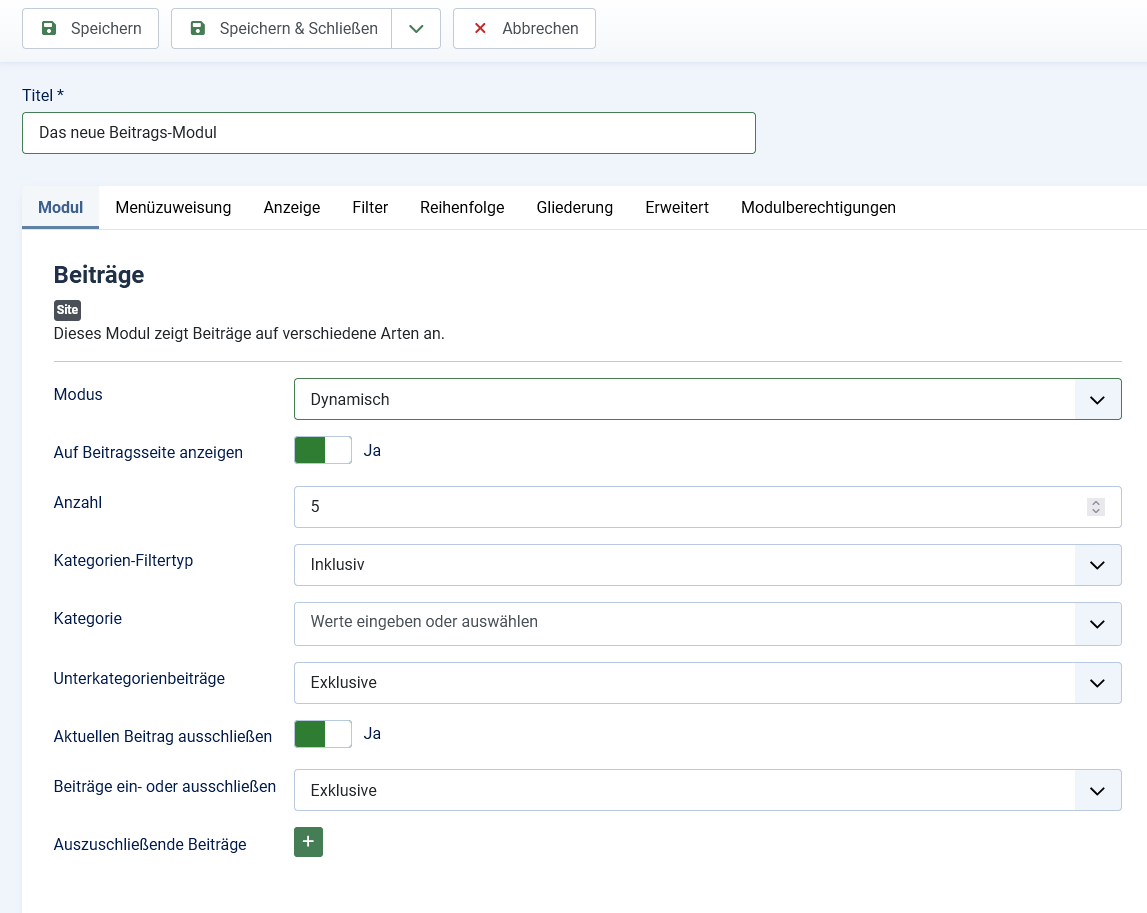Open the Gliederung tab

click(574, 208)
